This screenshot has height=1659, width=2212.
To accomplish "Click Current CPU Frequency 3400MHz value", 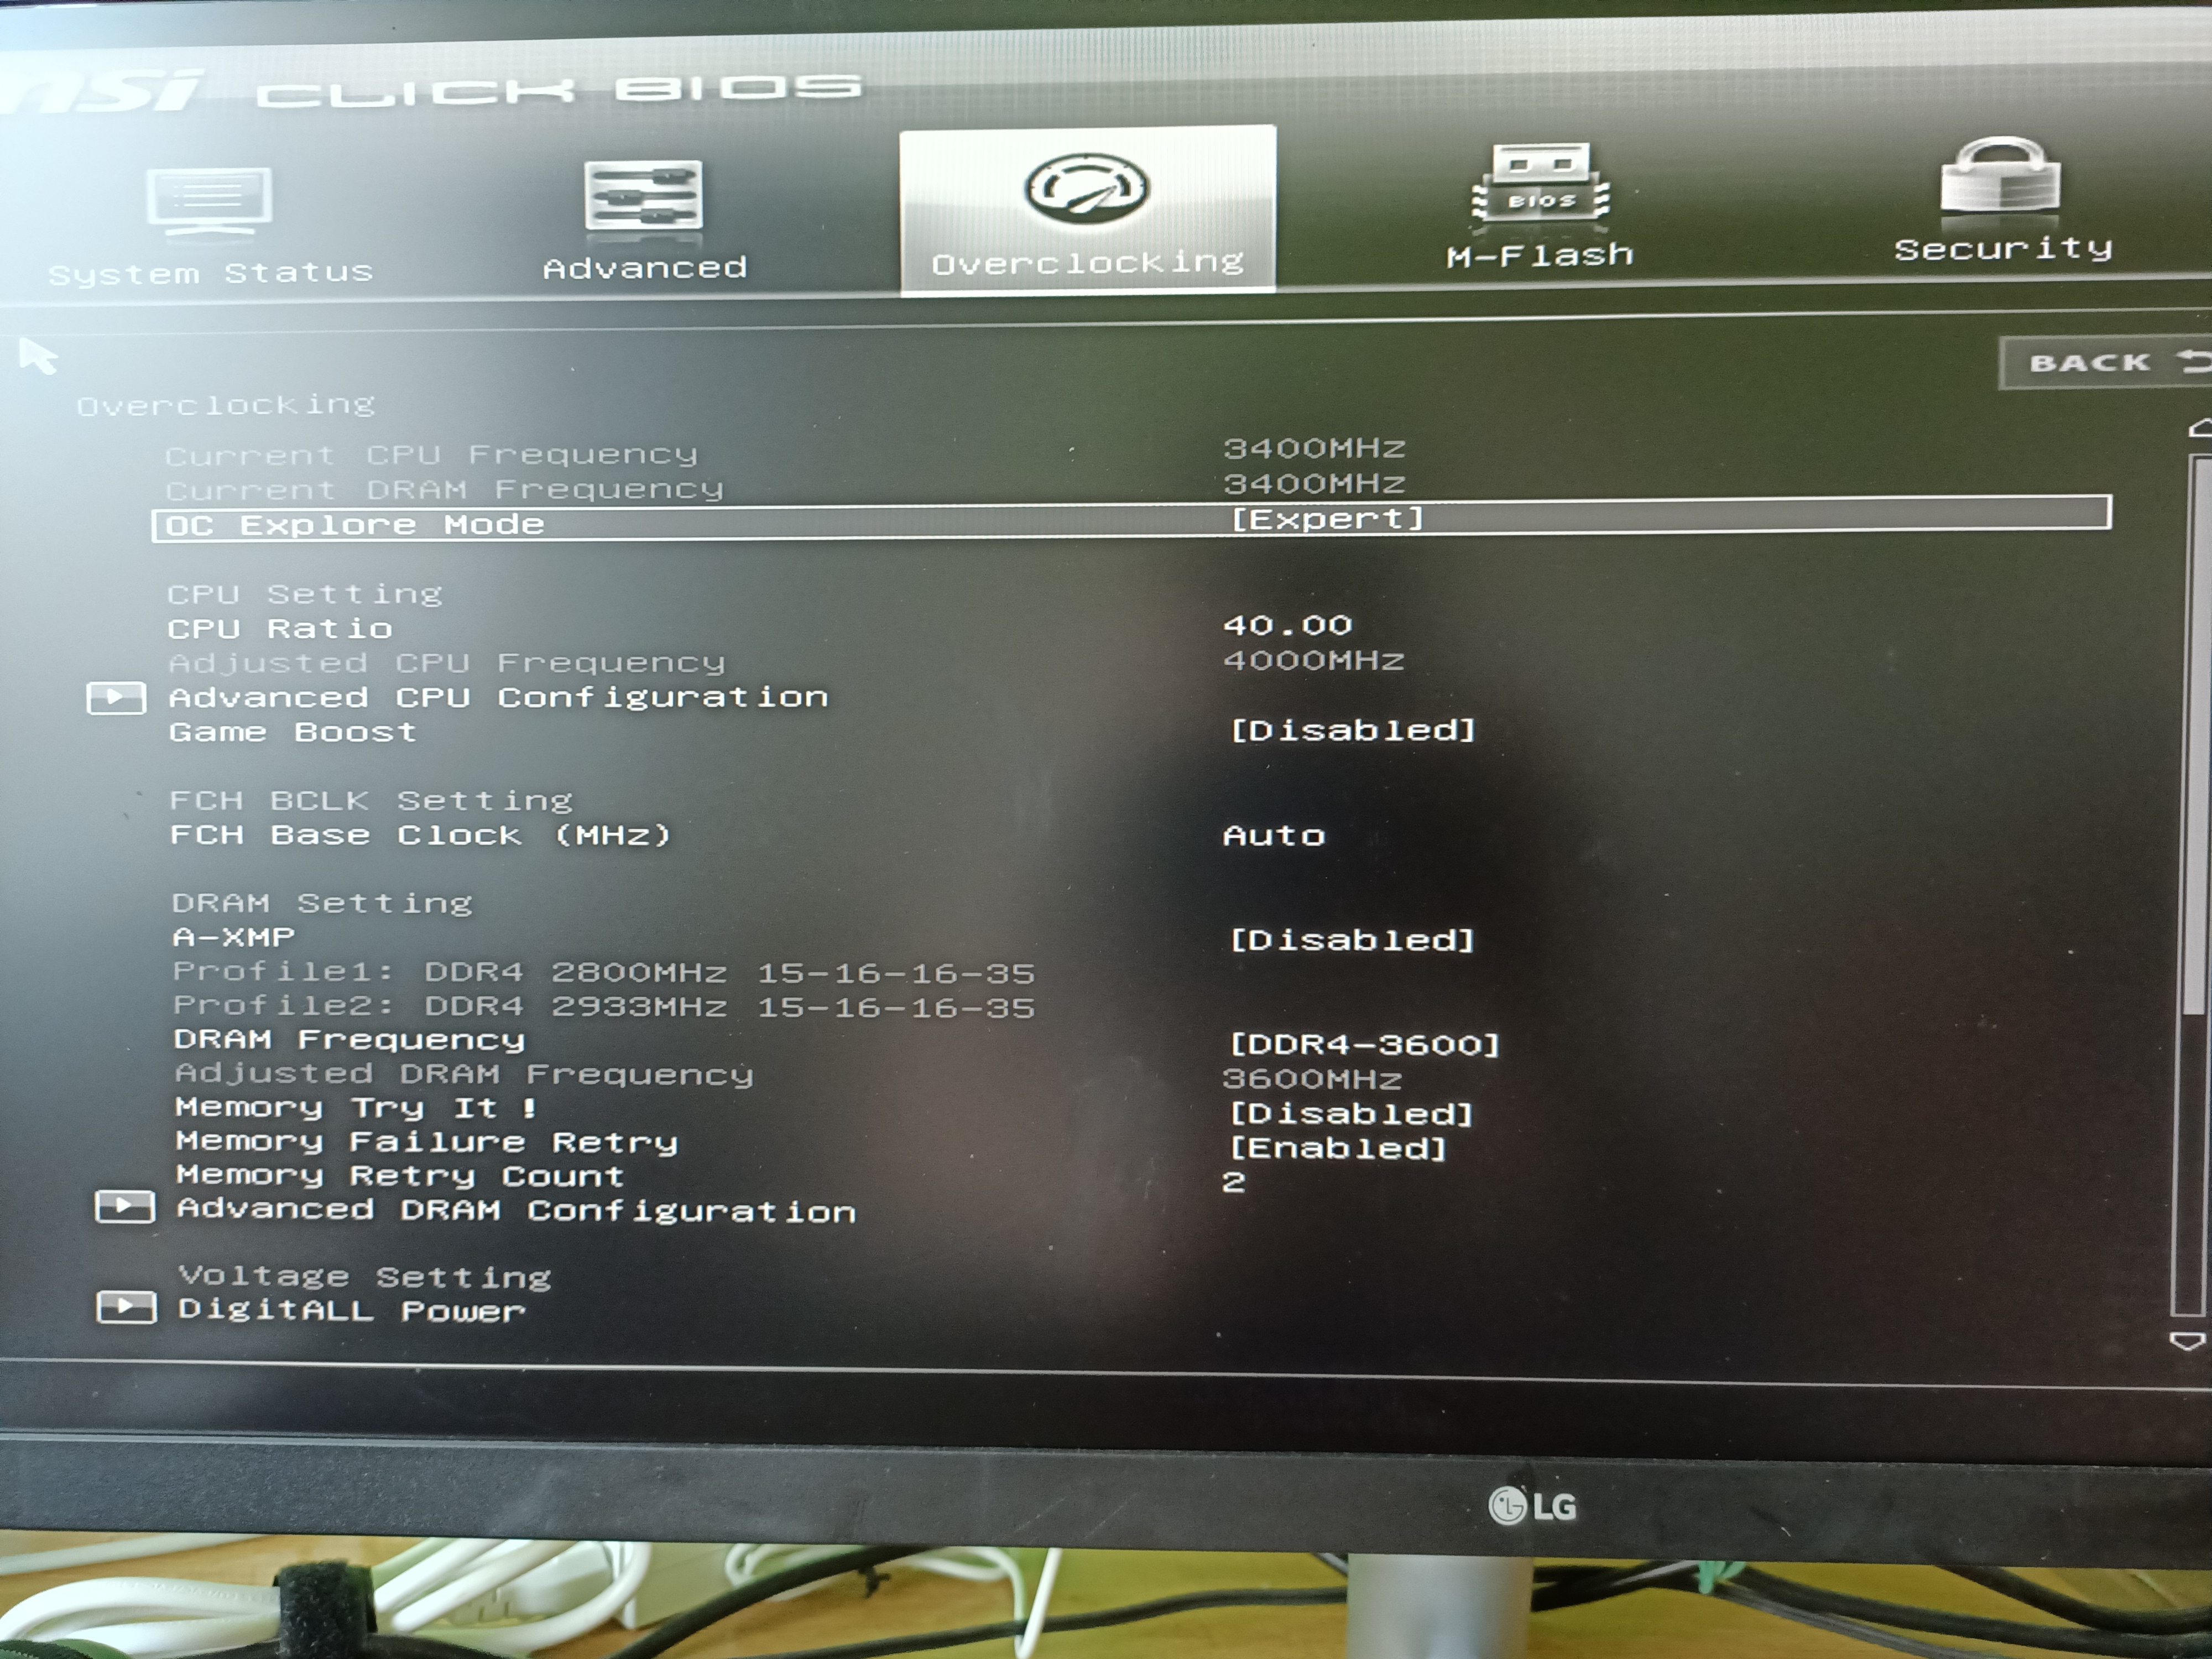I will coord(1314,448).
